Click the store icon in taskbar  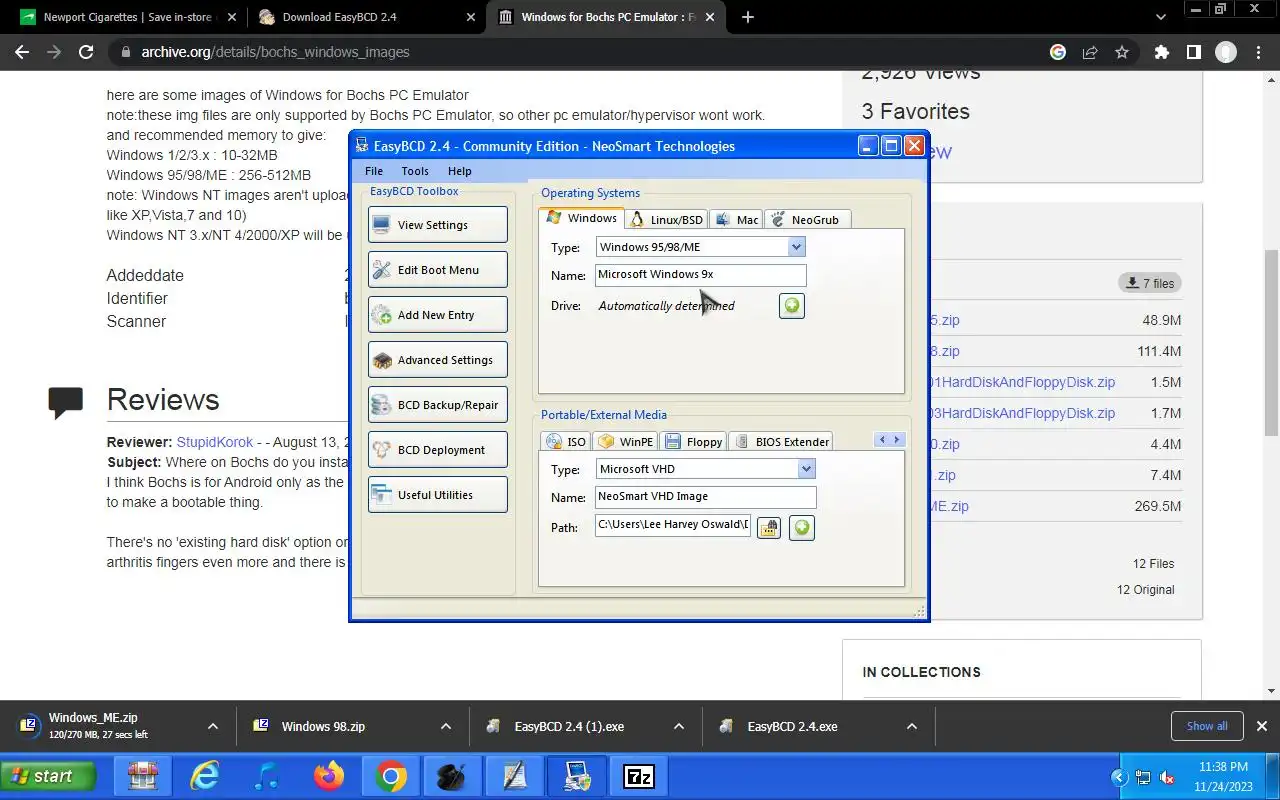[x=143, y=776]
